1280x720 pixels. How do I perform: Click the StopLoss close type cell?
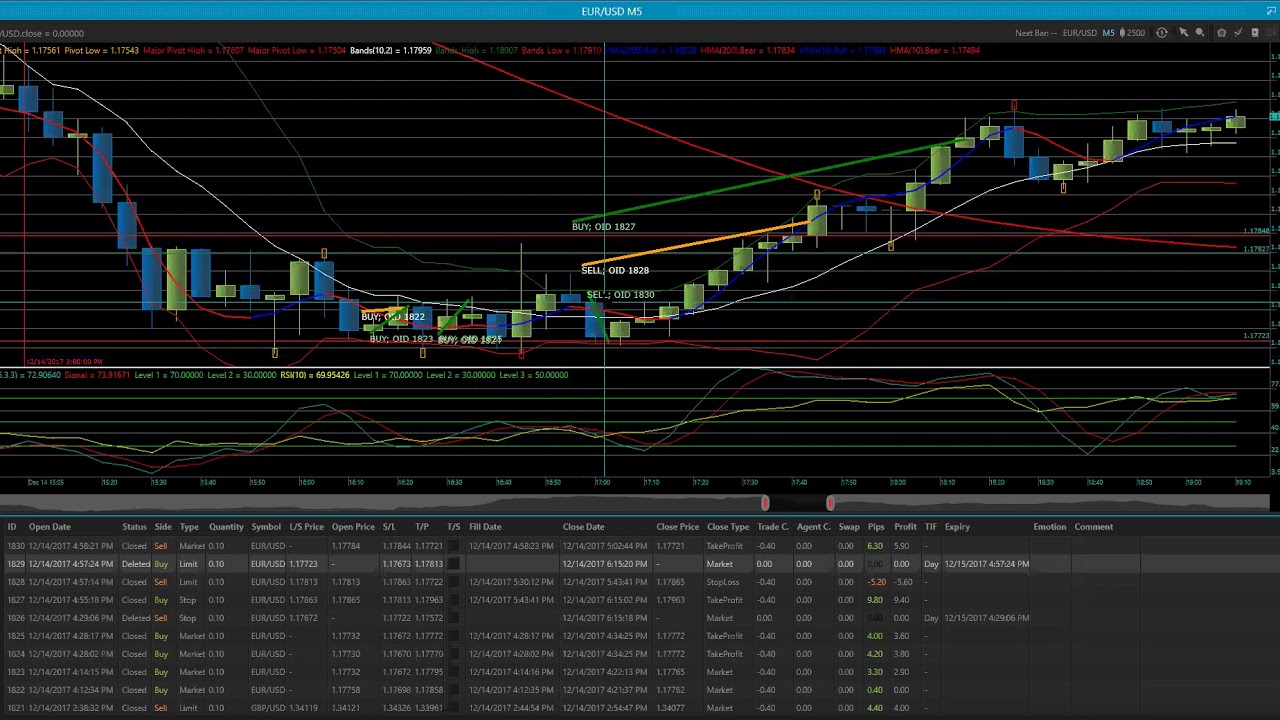point(723,582)
